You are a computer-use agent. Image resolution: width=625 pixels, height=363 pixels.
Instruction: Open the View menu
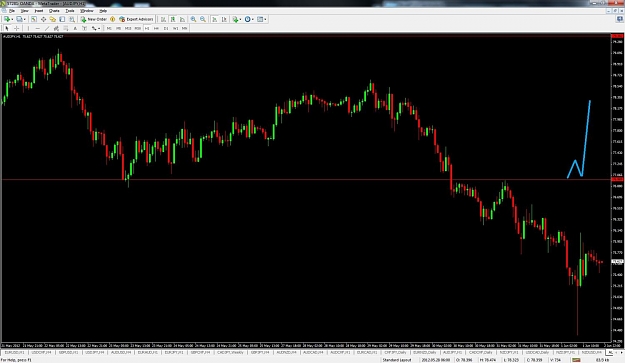tap(24, 11)
